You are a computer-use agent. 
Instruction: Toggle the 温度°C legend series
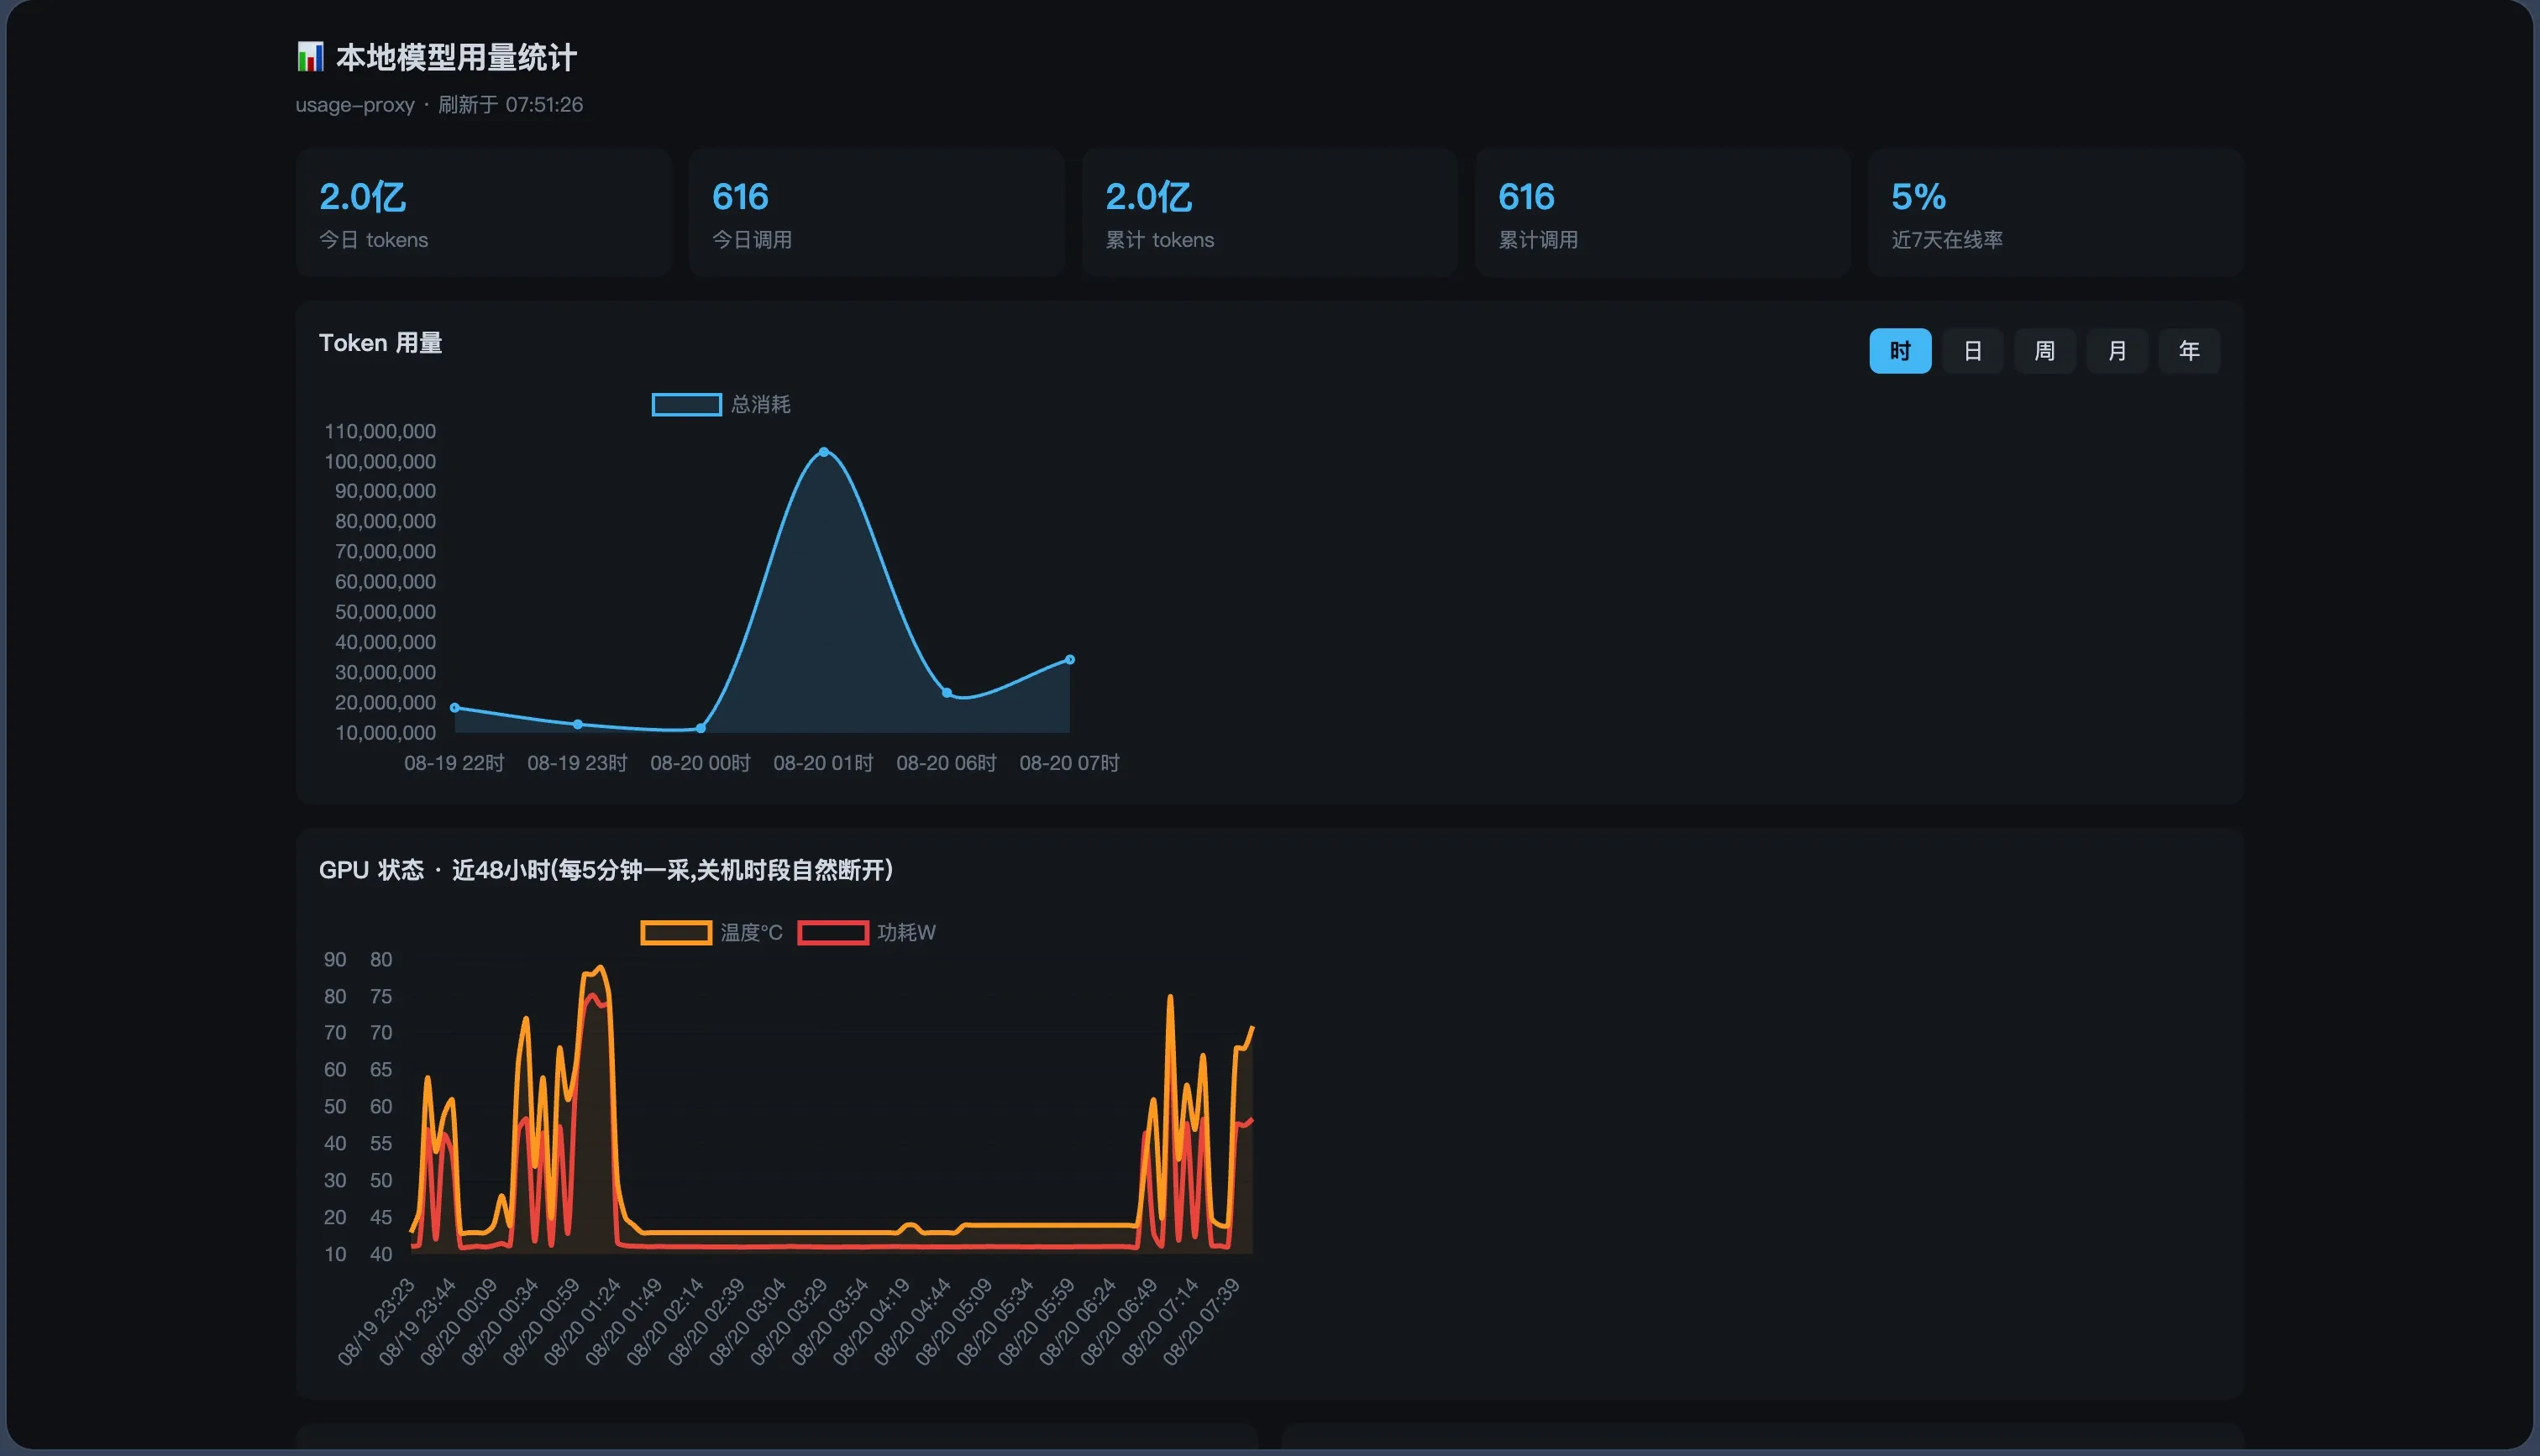coord(711,932)
